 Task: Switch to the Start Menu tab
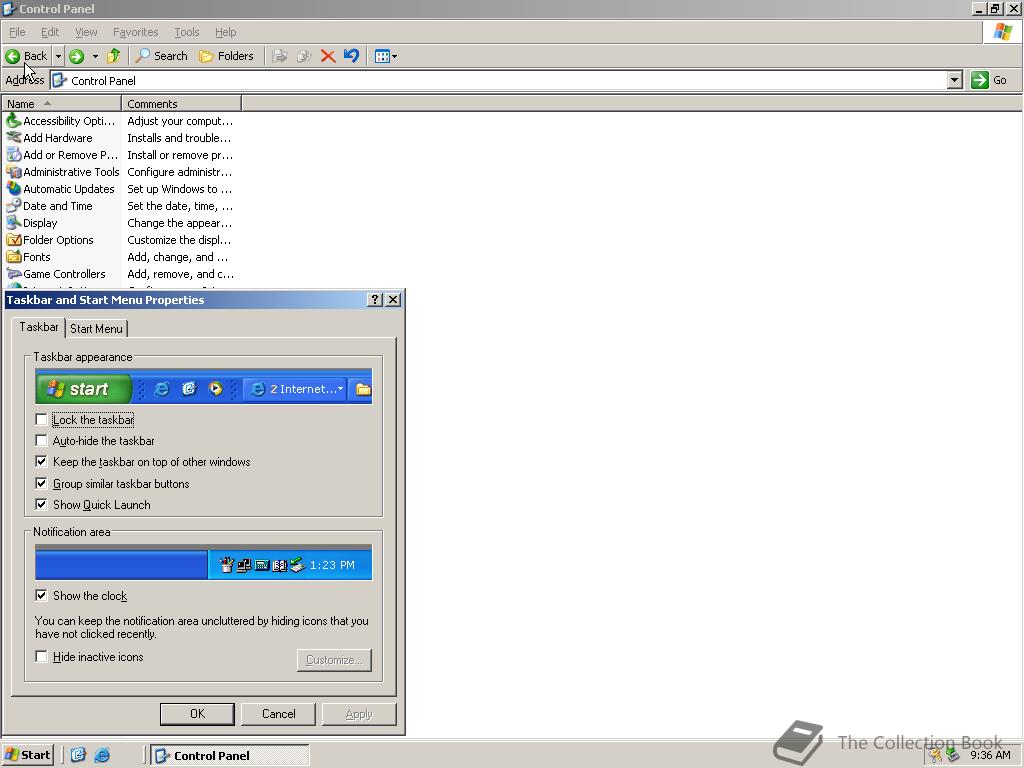[x=97, y=328]
